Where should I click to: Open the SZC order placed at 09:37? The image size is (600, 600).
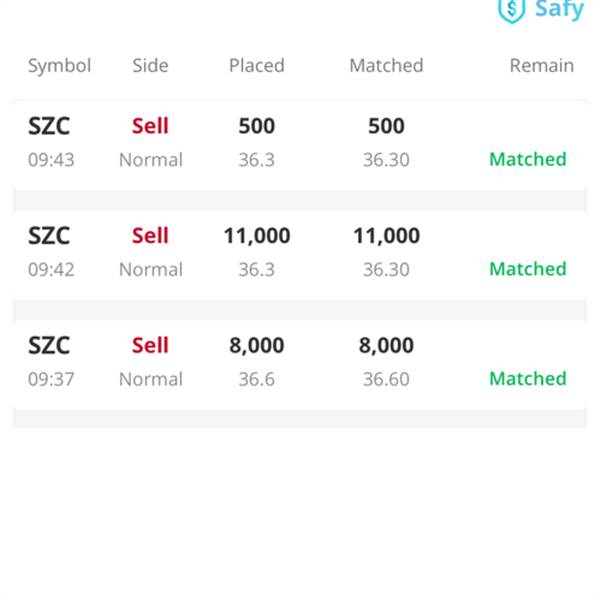click(300, 364)
